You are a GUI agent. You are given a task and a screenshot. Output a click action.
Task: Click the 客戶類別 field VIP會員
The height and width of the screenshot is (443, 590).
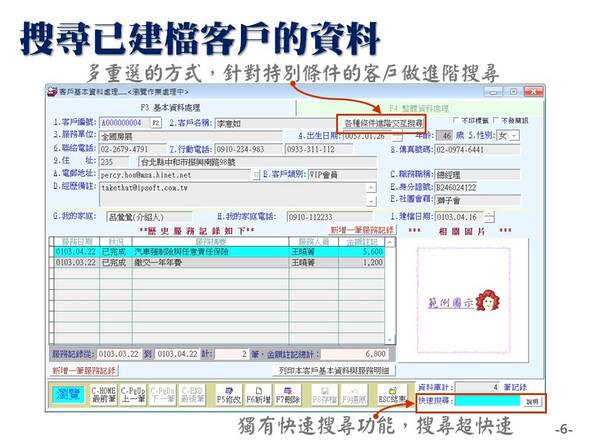tap(342, 175)
